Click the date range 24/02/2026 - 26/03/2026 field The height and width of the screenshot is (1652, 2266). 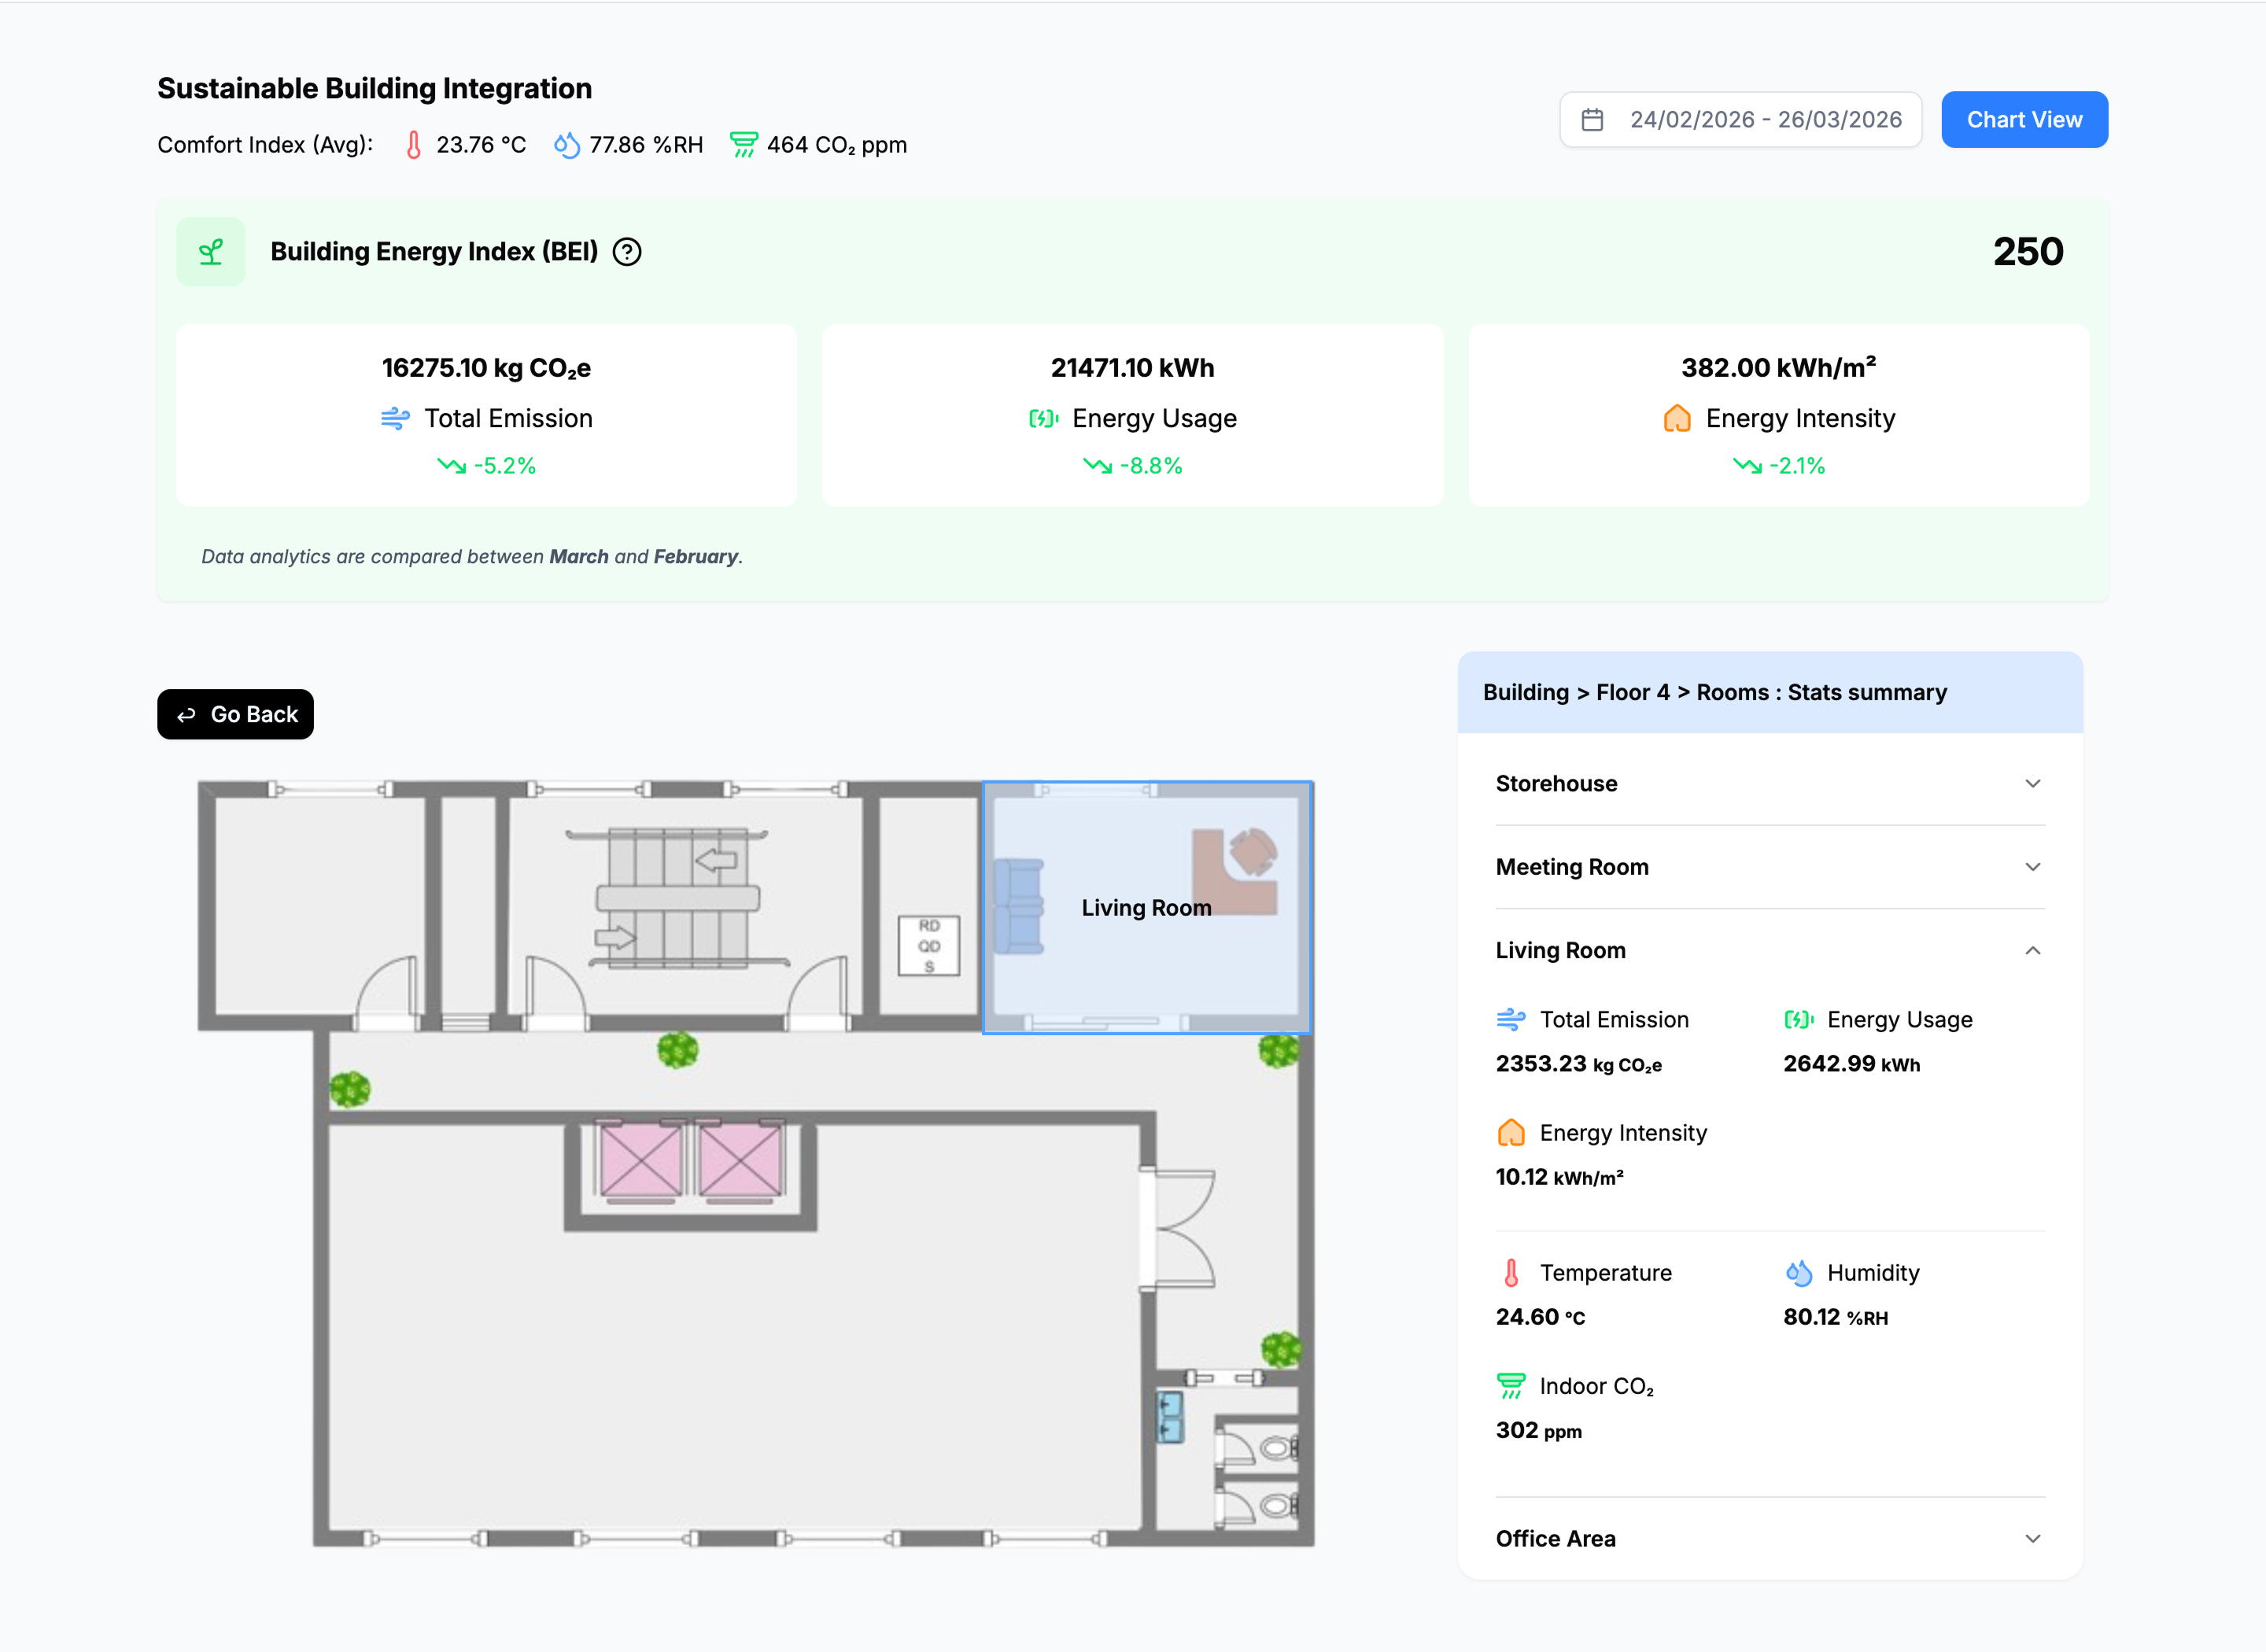coord(1766,119)
